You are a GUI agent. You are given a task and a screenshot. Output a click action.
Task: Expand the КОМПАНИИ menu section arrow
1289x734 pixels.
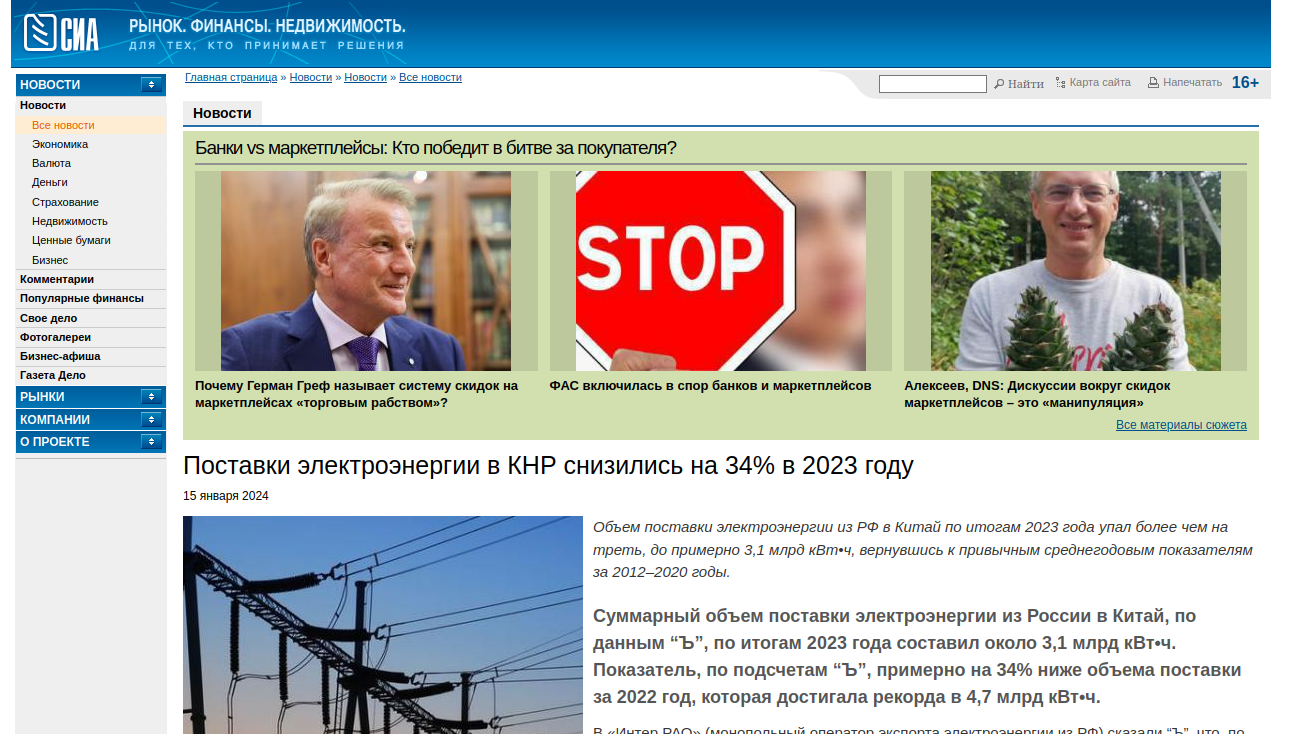152,420
